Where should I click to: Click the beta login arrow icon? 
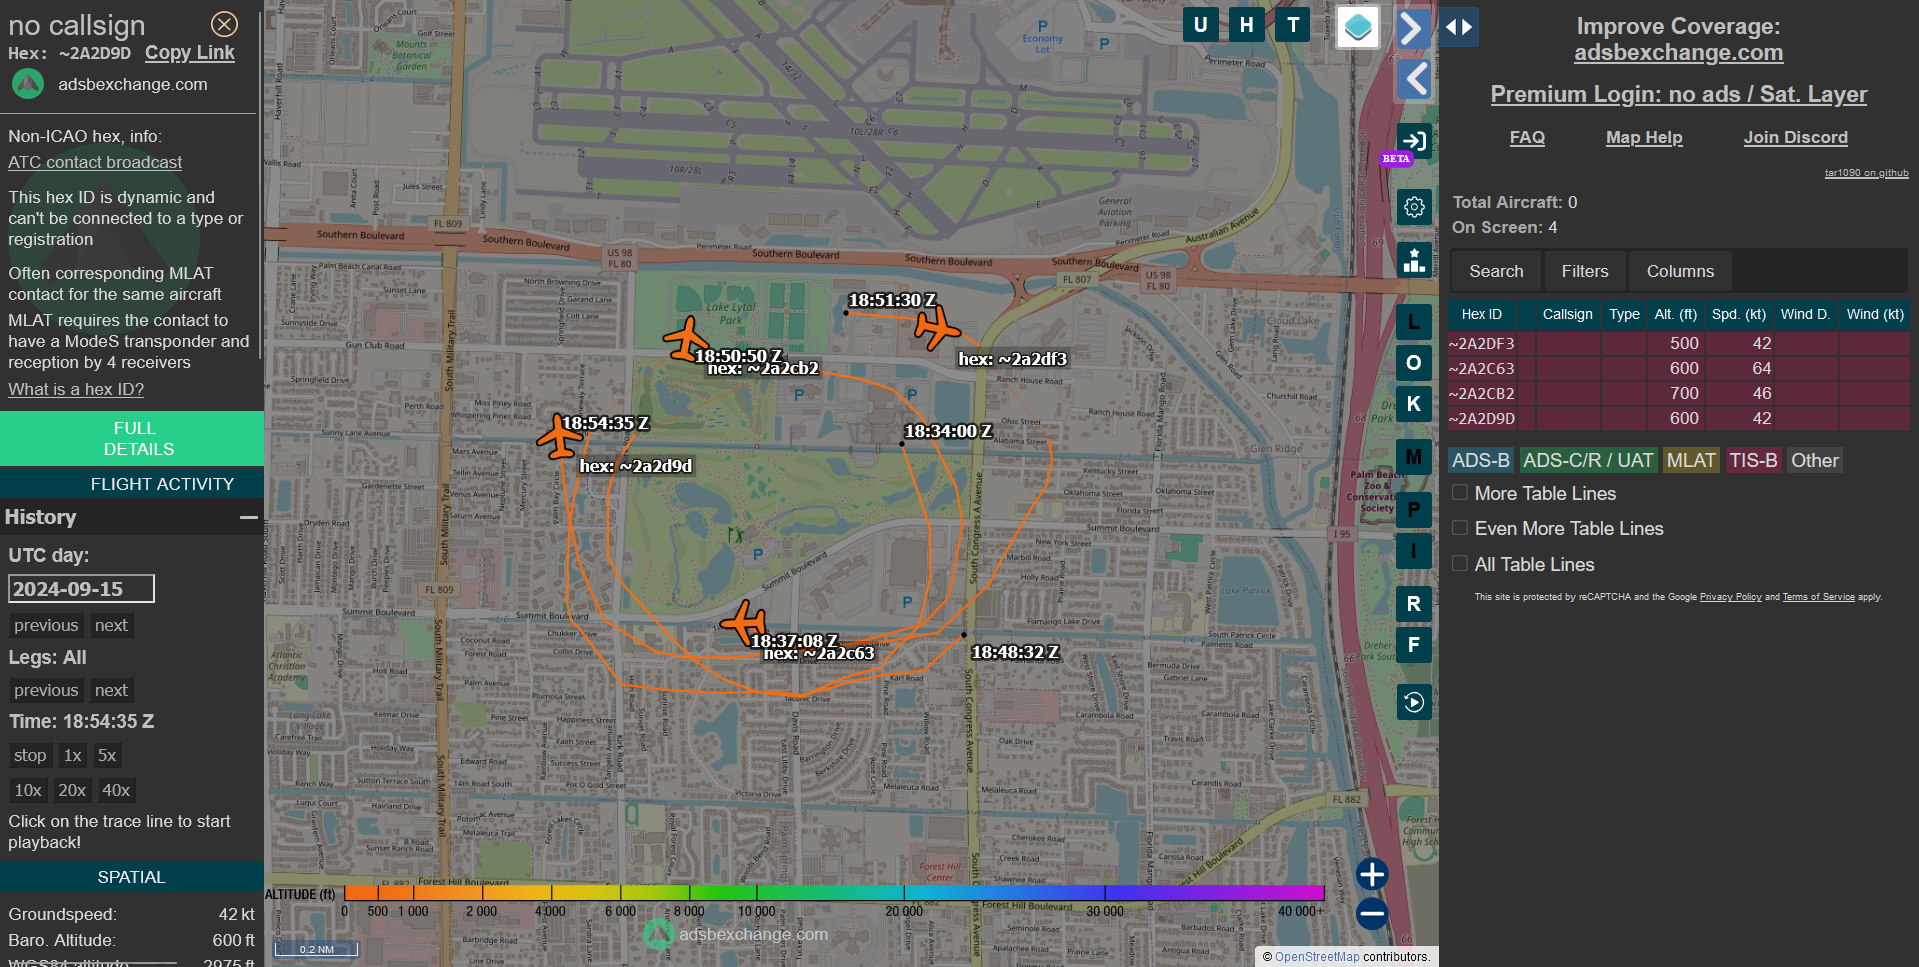coord(1414,141)
